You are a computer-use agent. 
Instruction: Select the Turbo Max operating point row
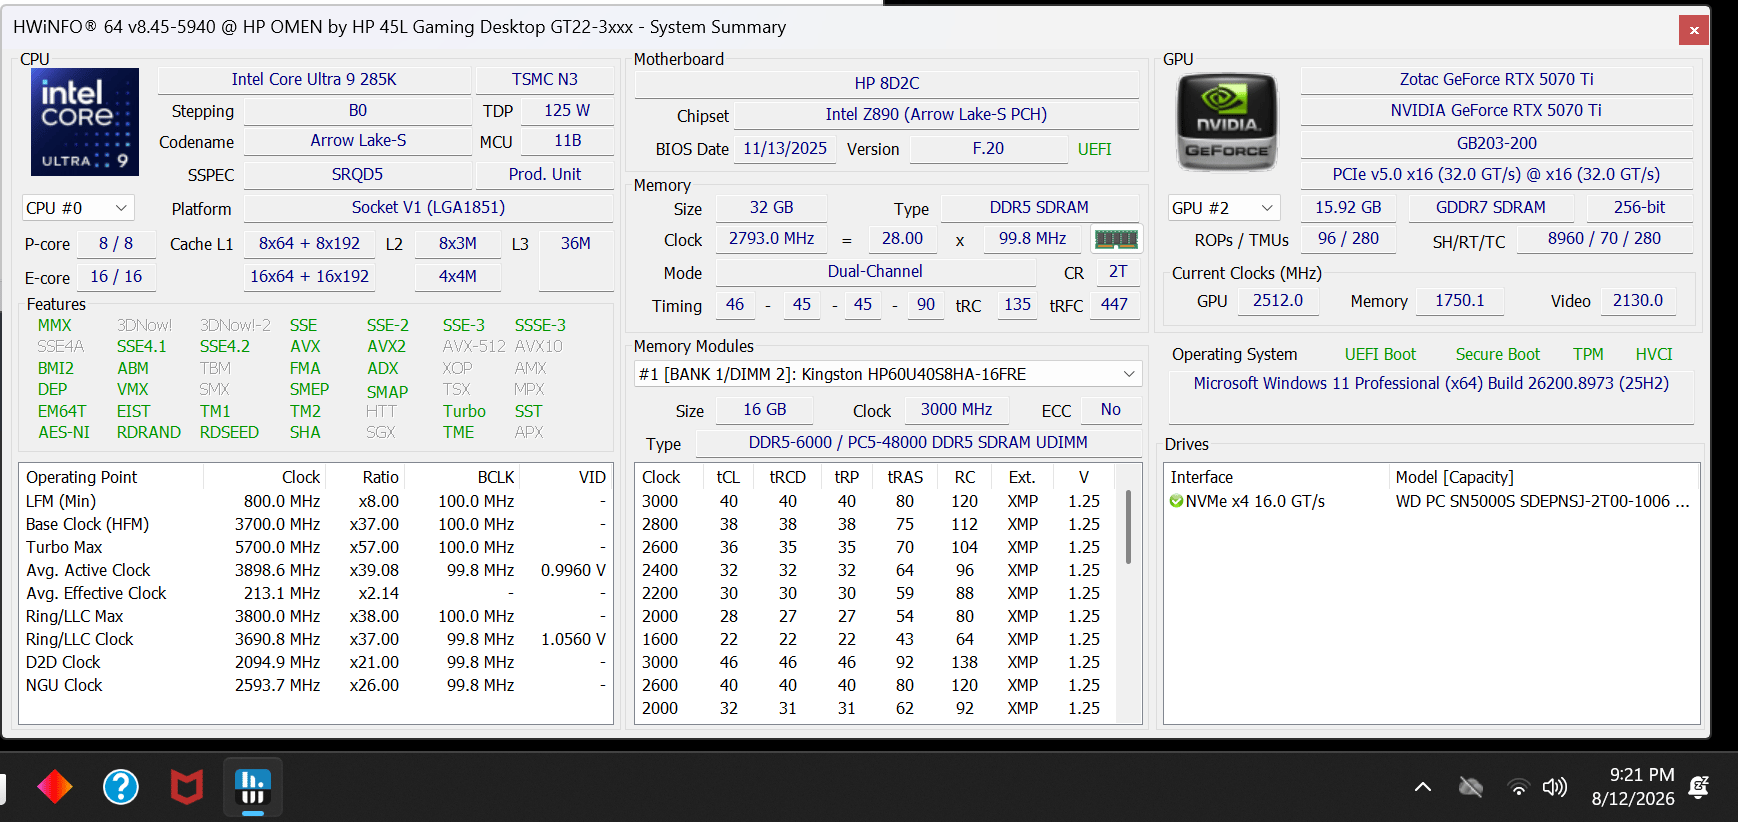pyautogui.click(x=316, y=547)
